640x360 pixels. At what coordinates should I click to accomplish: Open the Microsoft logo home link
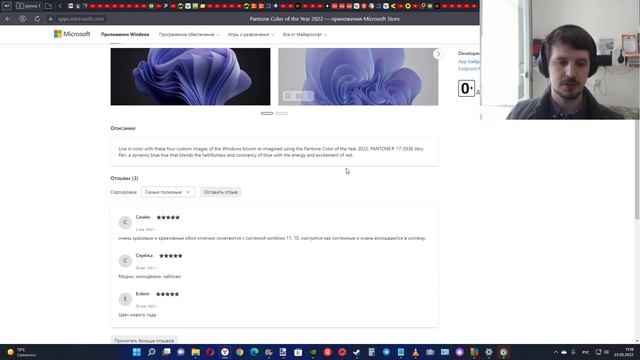pos(72,34)
